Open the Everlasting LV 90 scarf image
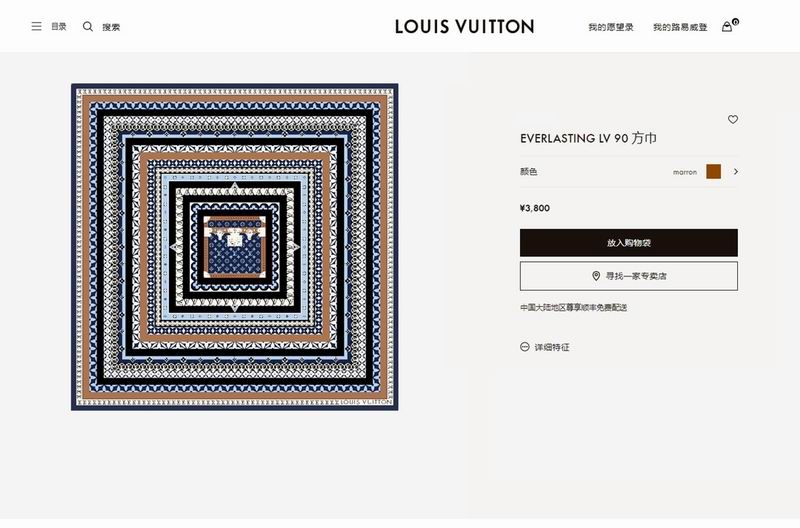800x528 pixels. pyautogui.click(x=235, y=247)
